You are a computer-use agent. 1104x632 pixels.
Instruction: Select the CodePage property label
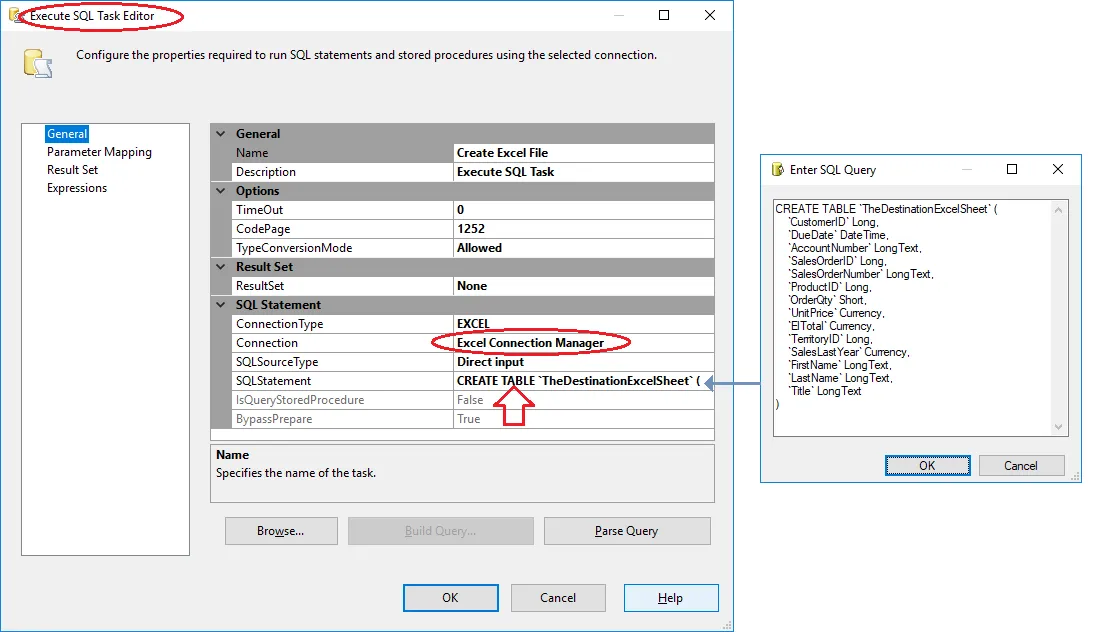coord(263,229)
